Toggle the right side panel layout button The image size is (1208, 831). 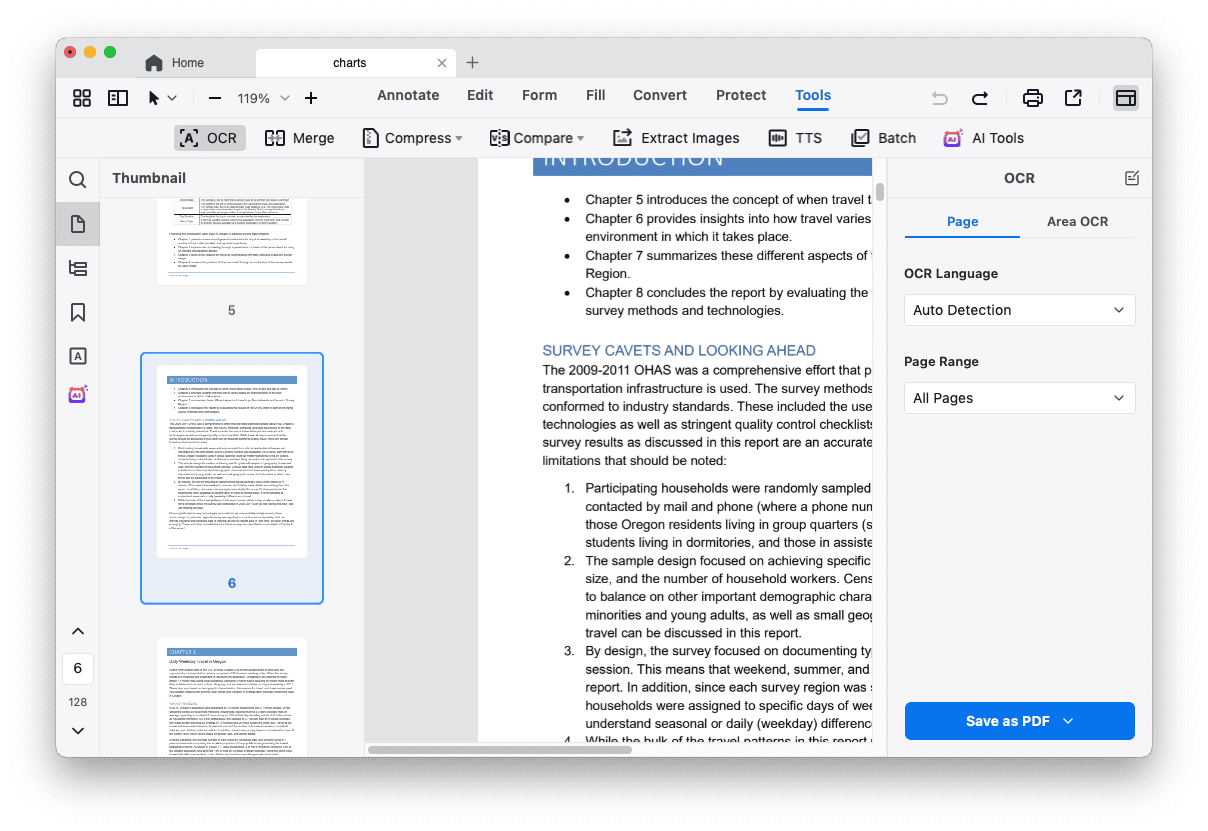point(1125,98)
